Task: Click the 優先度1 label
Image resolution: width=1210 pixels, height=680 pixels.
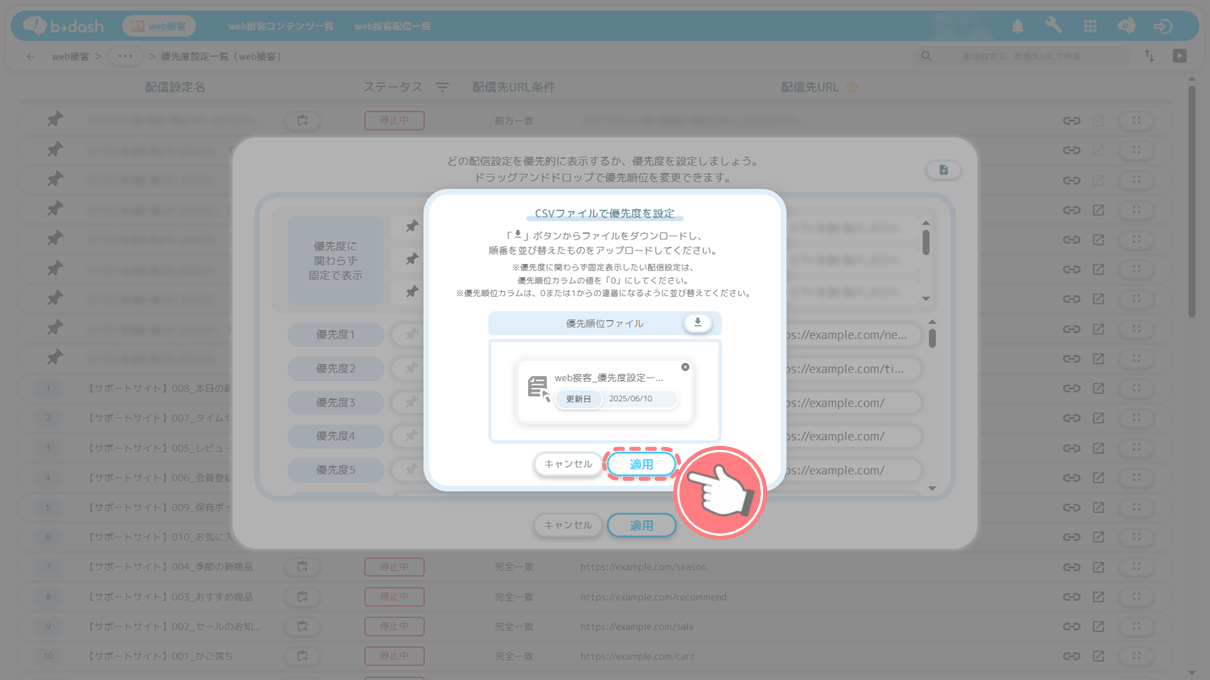Action: (336, 335)
